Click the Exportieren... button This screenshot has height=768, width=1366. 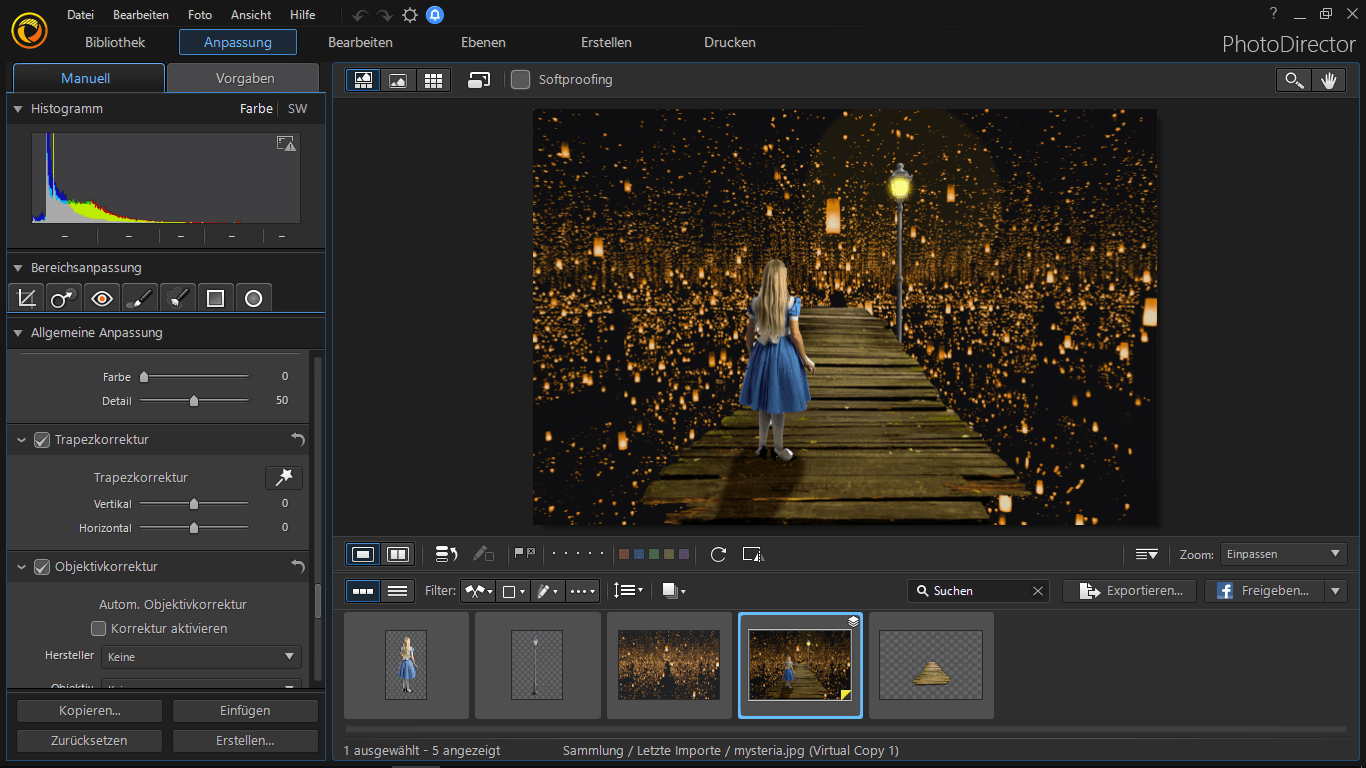click(x=1129, y=591)
